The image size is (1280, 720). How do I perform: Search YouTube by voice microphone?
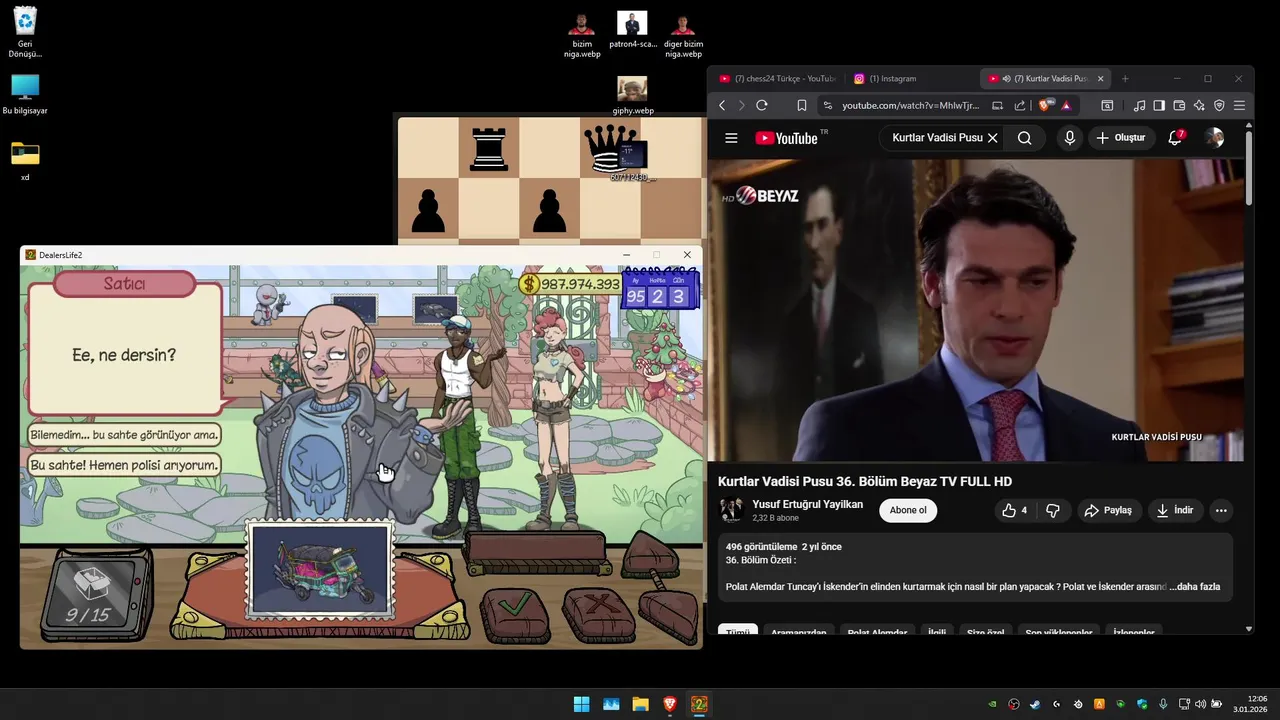click(1069, 138)
